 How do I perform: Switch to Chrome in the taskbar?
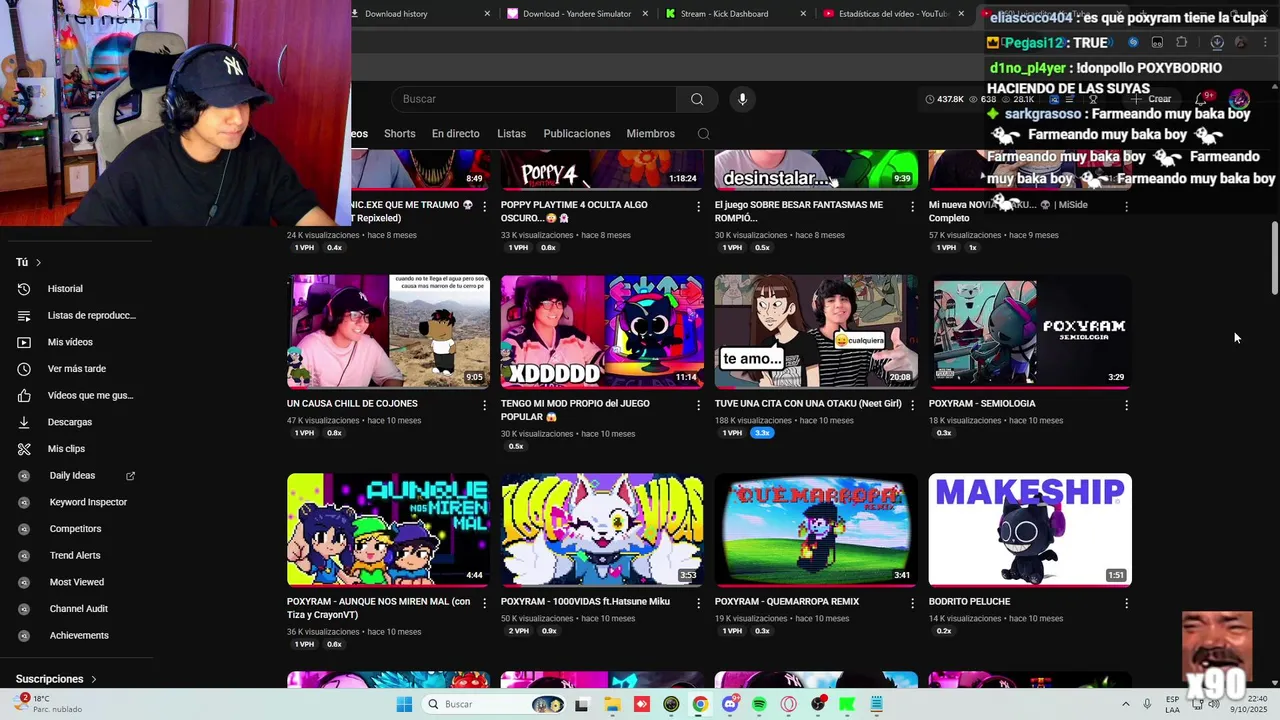coord(700,704)
